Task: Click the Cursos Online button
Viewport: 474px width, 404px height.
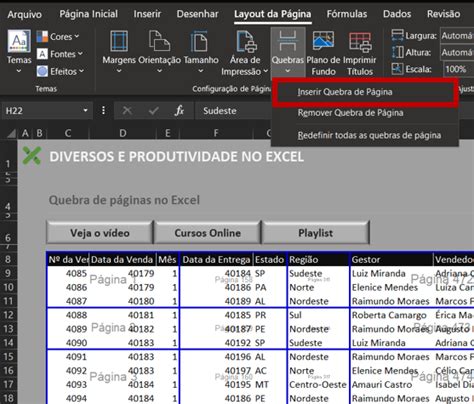Action: (207, 233)
